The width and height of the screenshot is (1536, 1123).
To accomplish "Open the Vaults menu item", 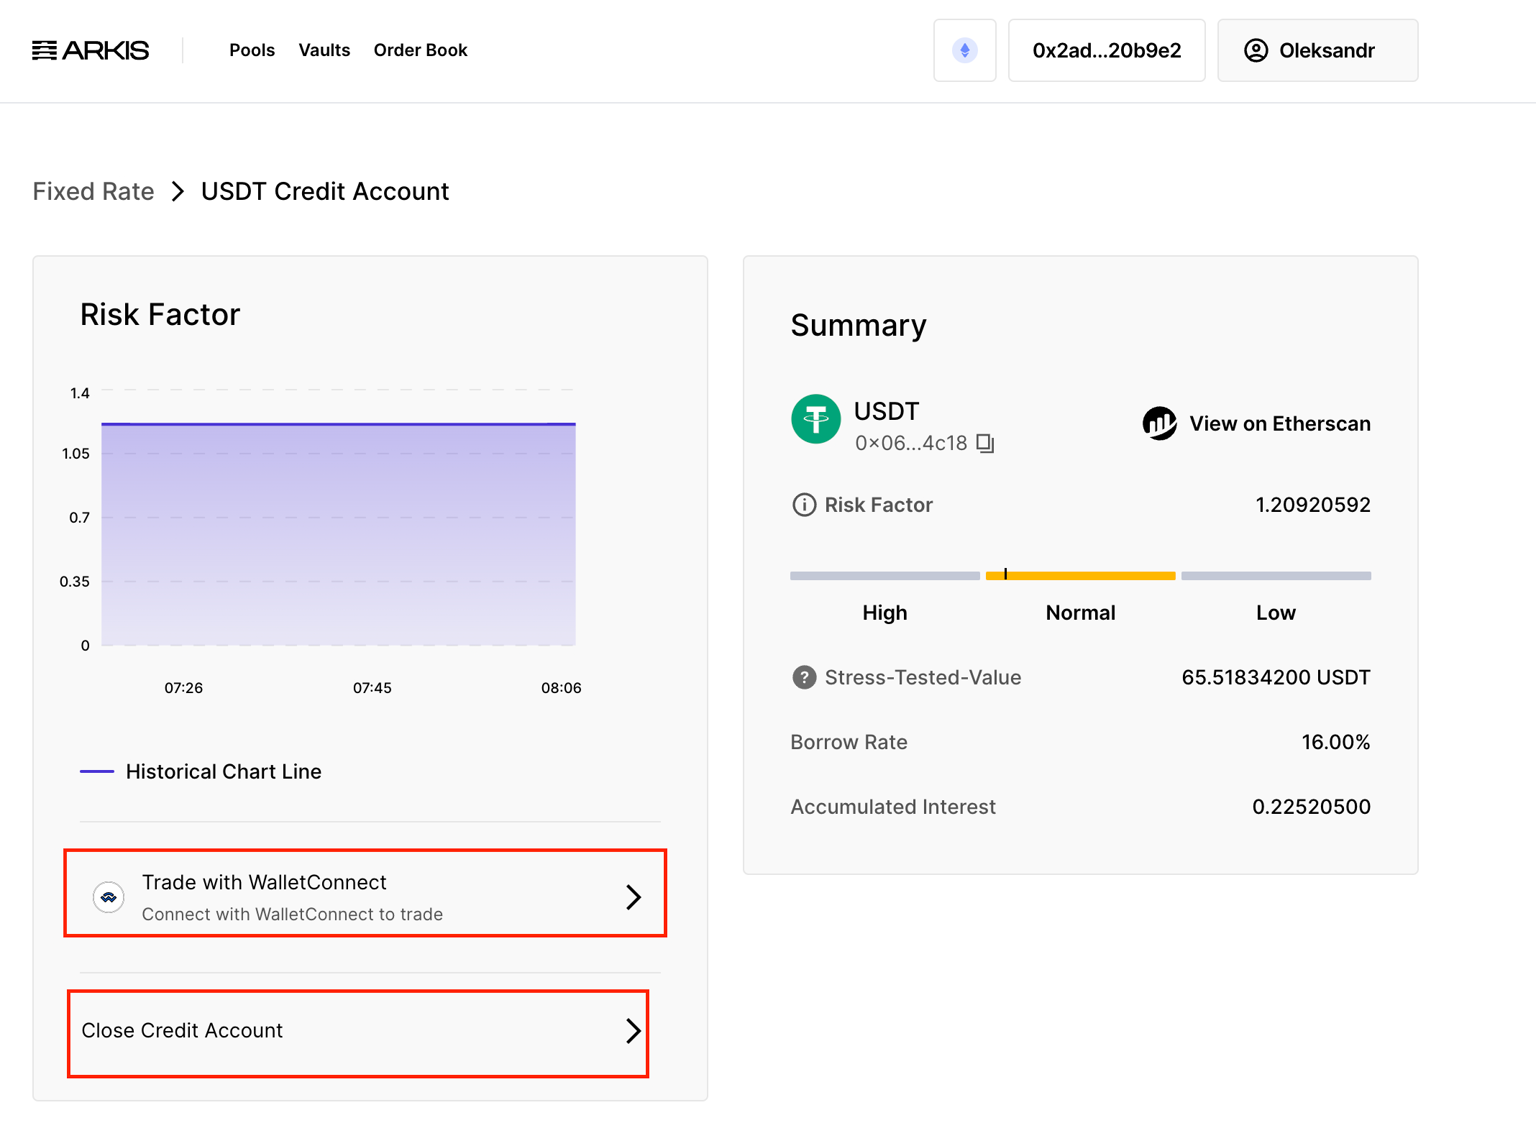I will tap(324, 50).
